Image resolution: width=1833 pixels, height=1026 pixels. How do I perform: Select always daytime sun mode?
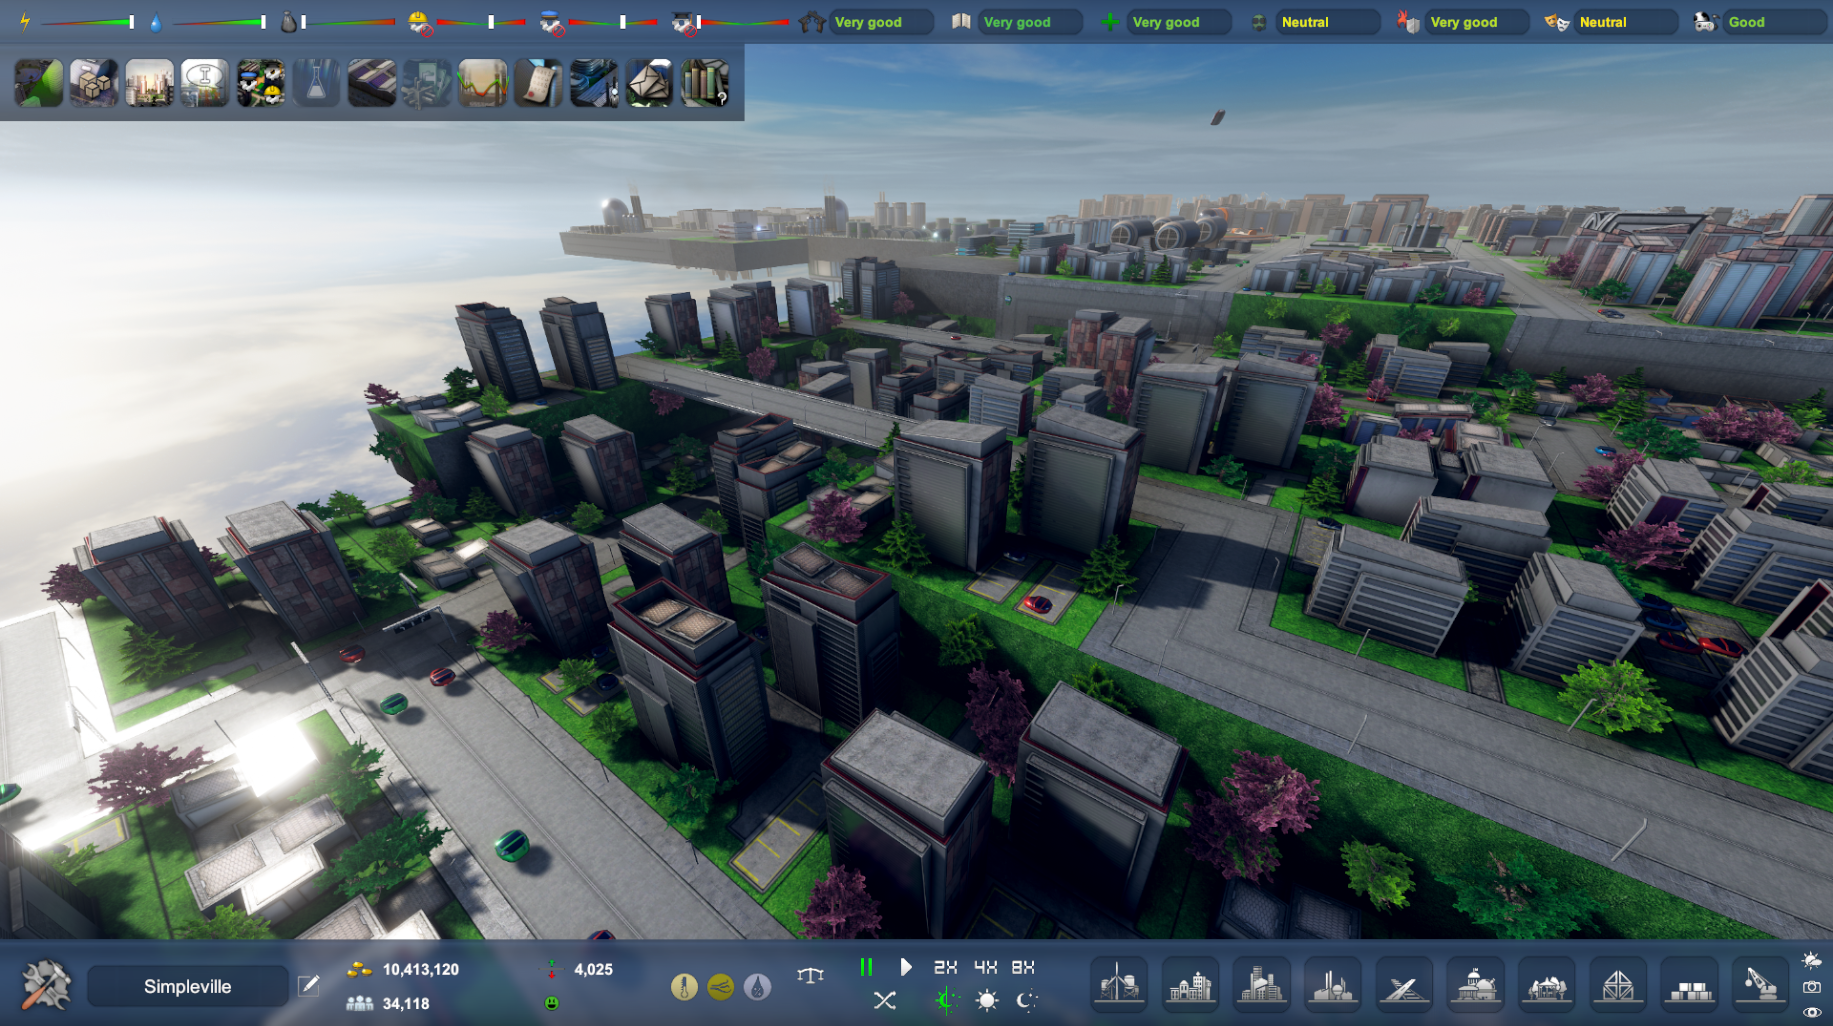[987, 1000]
